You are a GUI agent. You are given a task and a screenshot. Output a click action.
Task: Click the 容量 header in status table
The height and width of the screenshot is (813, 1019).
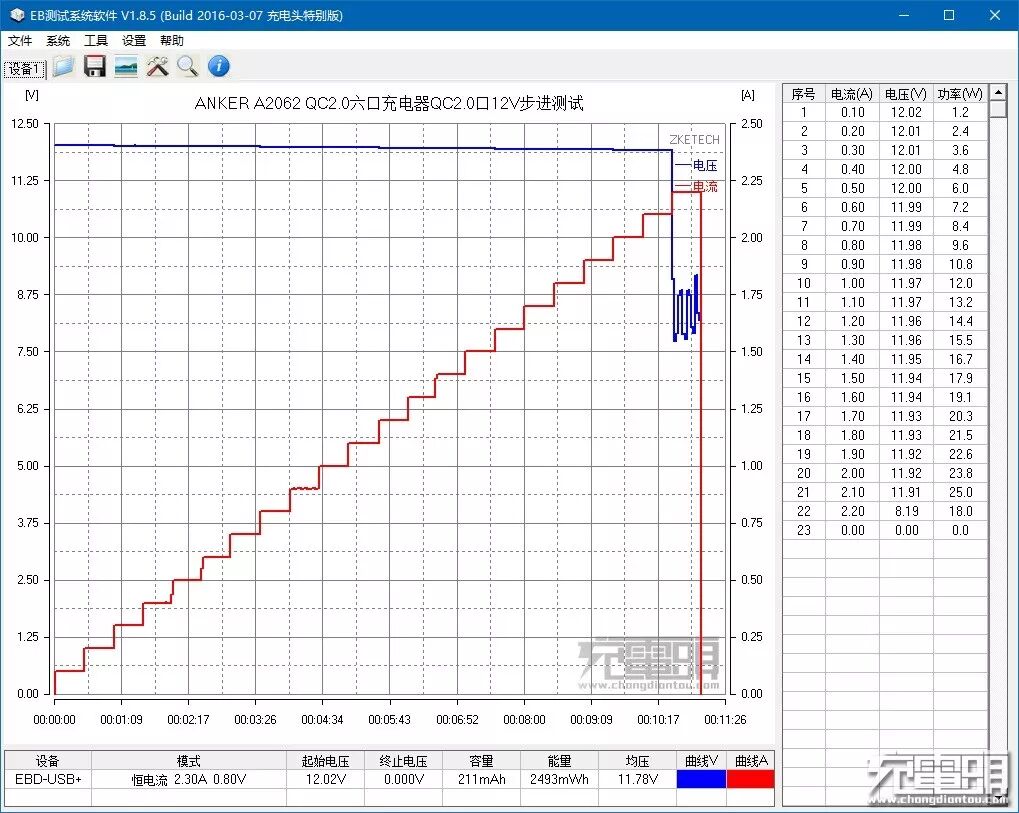tap(481, 760)
